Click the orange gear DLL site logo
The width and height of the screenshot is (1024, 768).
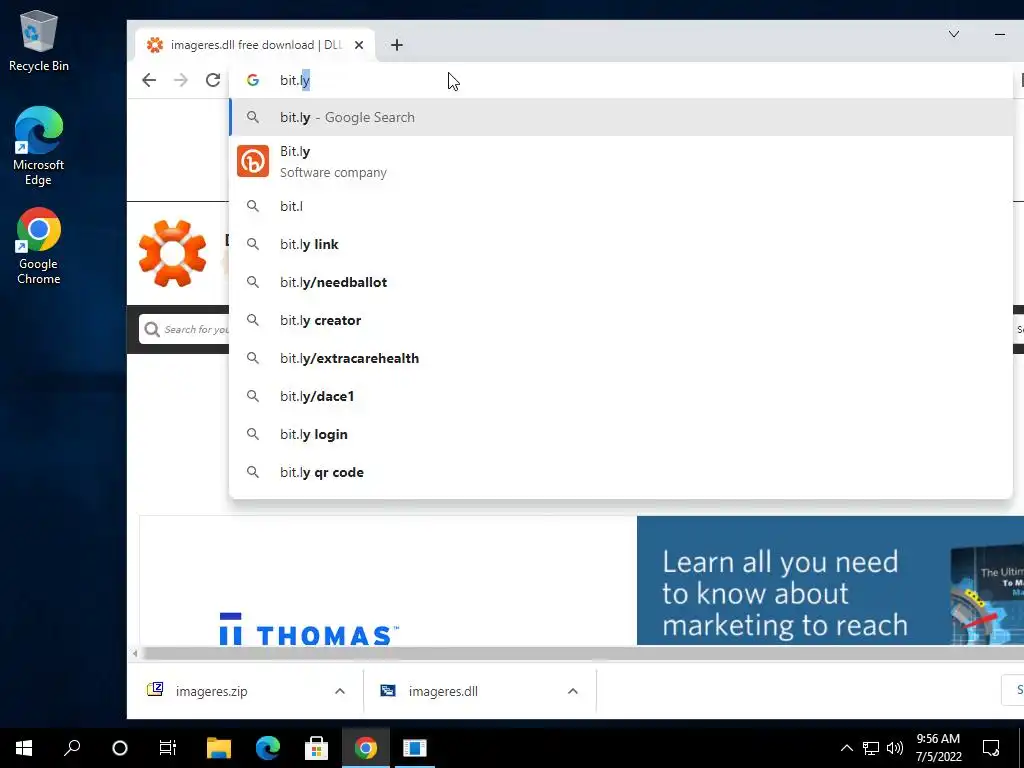(x=172, y=253)
